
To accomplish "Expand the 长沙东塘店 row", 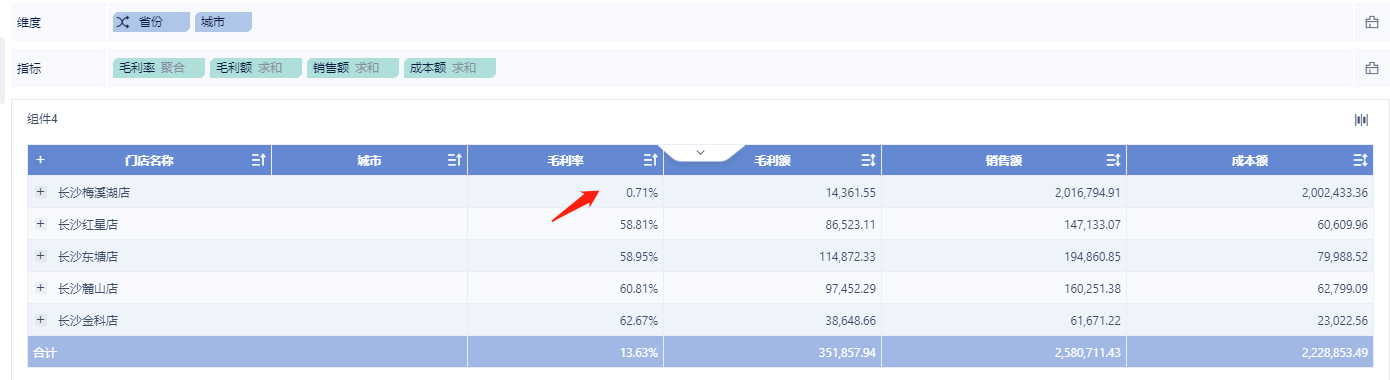I will 40,256.
